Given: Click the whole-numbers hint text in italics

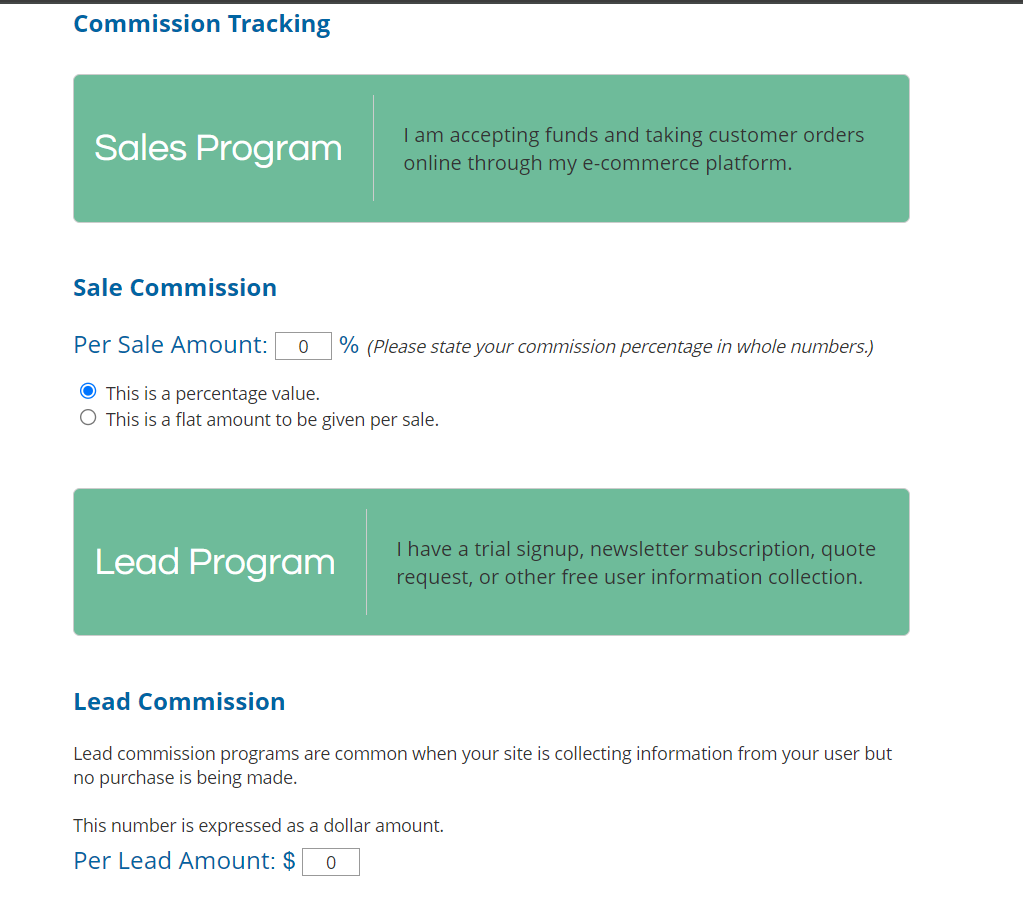Looking at the screenshot, I should click(620, 347).
